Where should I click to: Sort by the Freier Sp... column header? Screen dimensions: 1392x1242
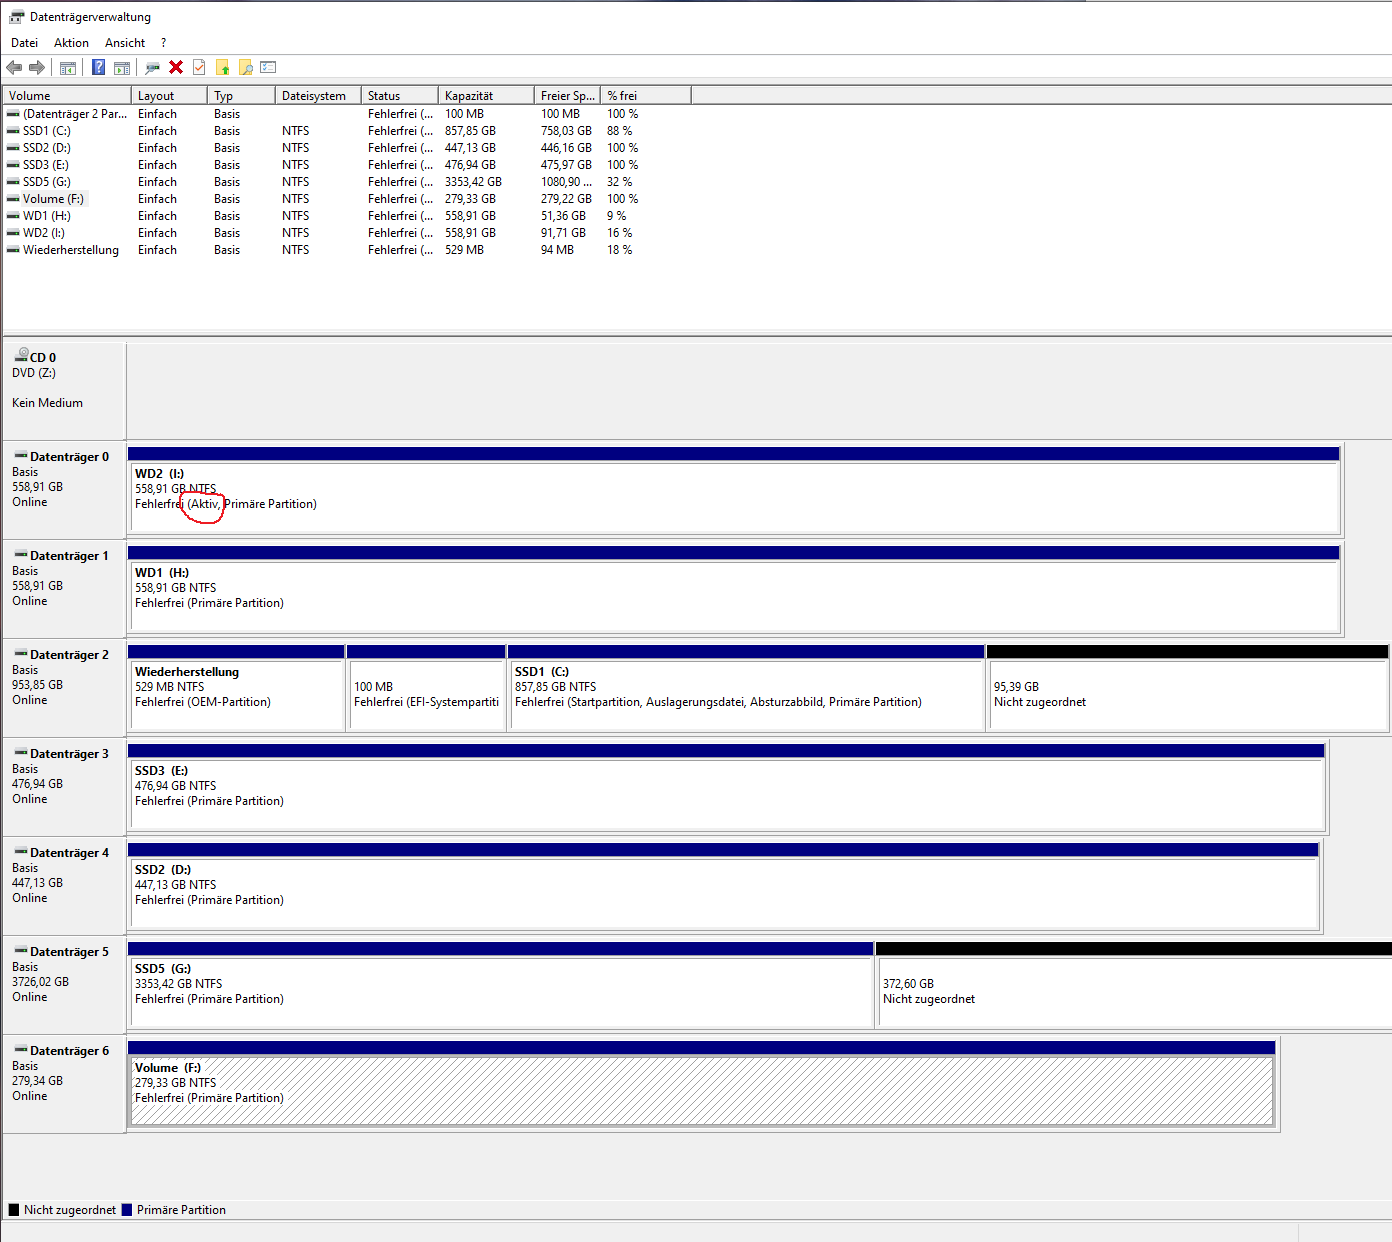pos(567,96)
